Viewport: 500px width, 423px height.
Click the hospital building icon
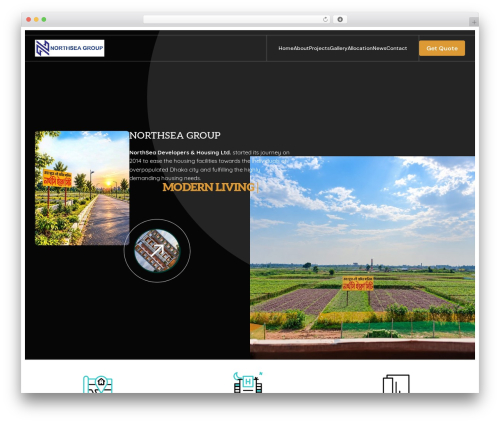(248, 382)
